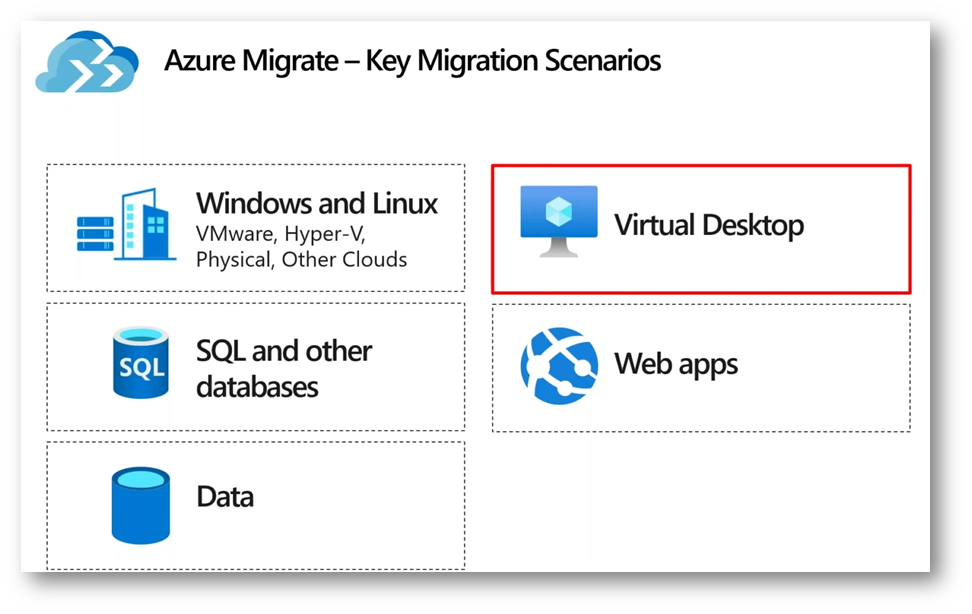Click the VMware, Hyper-V subtitle text
Image resolution: width=972 pixels, height=614 pixels.
pyautogui.click(x=281, y=234)
